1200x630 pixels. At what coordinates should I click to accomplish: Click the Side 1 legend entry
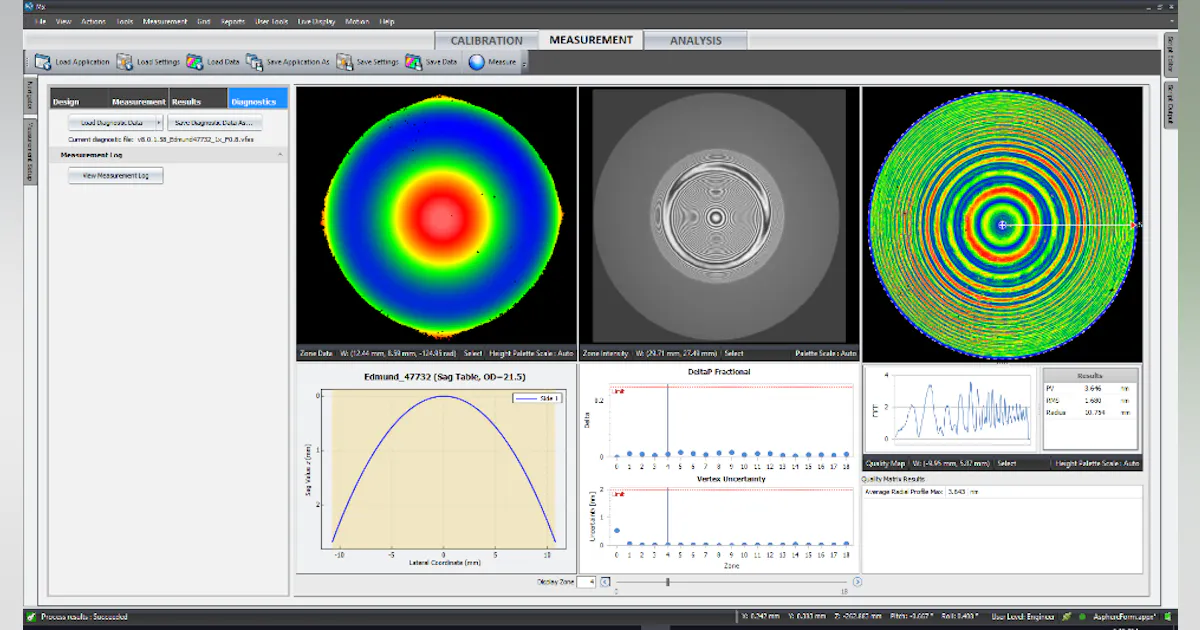click(538, 398)
